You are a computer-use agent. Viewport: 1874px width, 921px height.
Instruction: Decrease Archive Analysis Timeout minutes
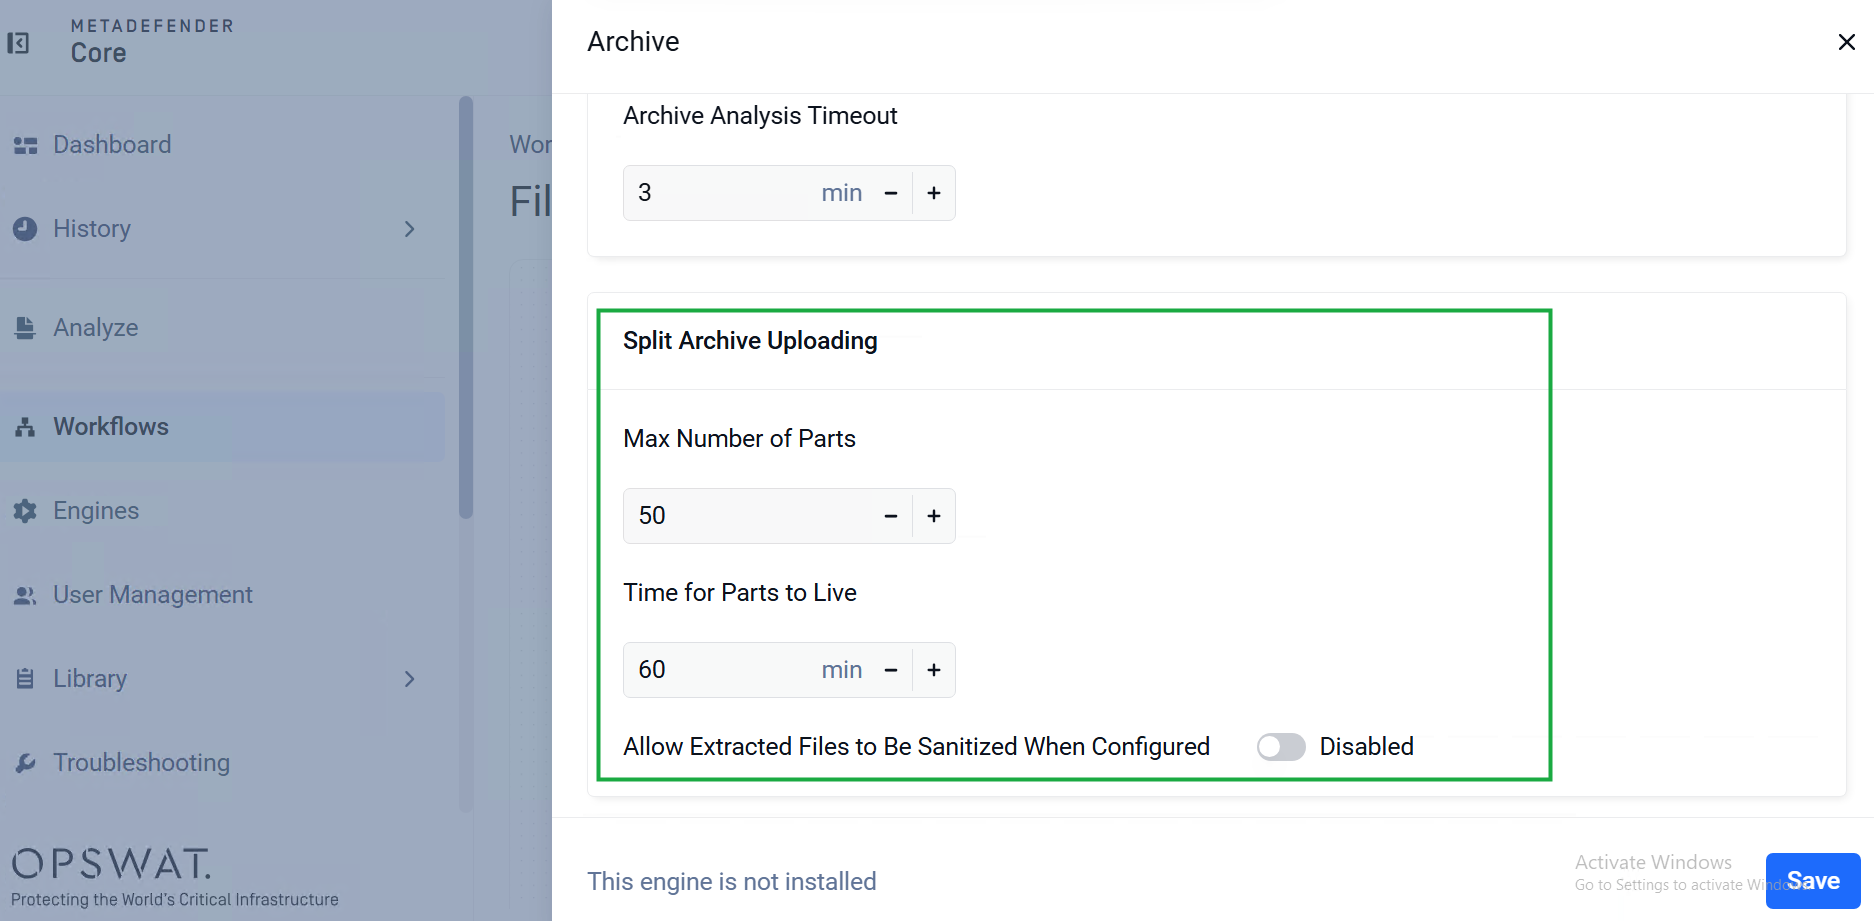point(891,193)
